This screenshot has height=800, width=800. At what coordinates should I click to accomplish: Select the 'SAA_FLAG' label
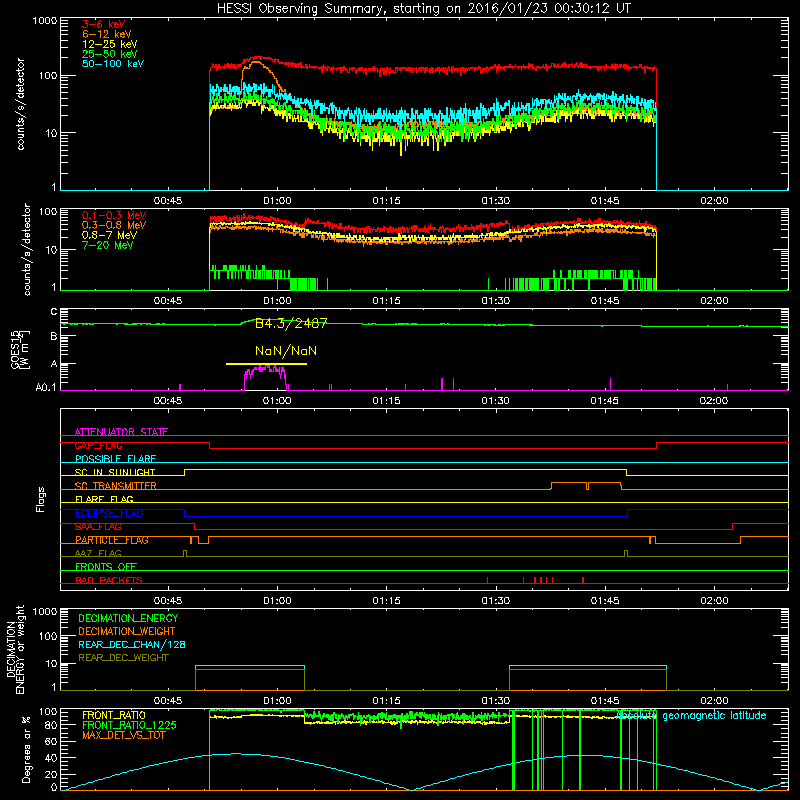98,527
